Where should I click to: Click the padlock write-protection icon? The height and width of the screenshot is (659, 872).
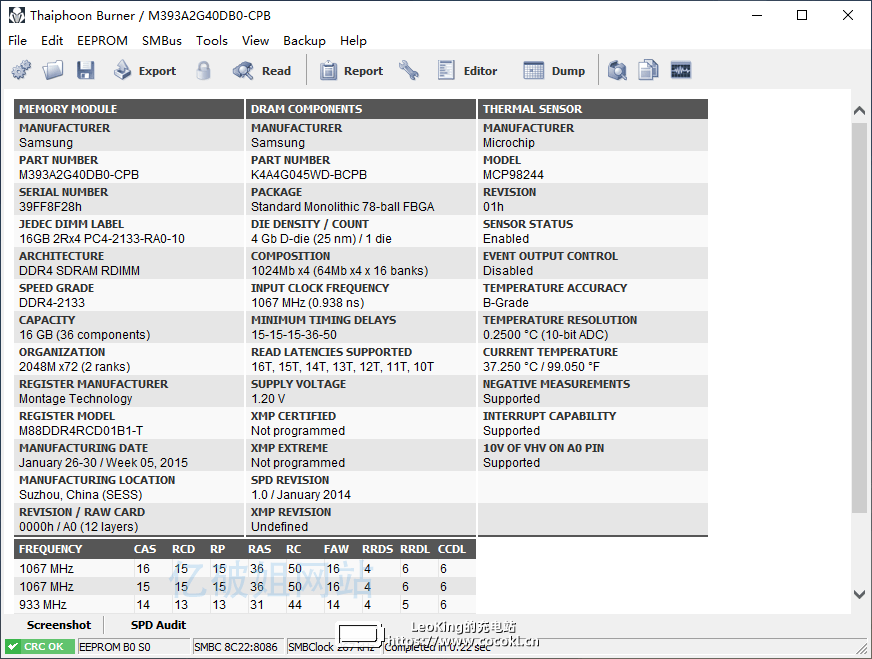tap(204, 71)
